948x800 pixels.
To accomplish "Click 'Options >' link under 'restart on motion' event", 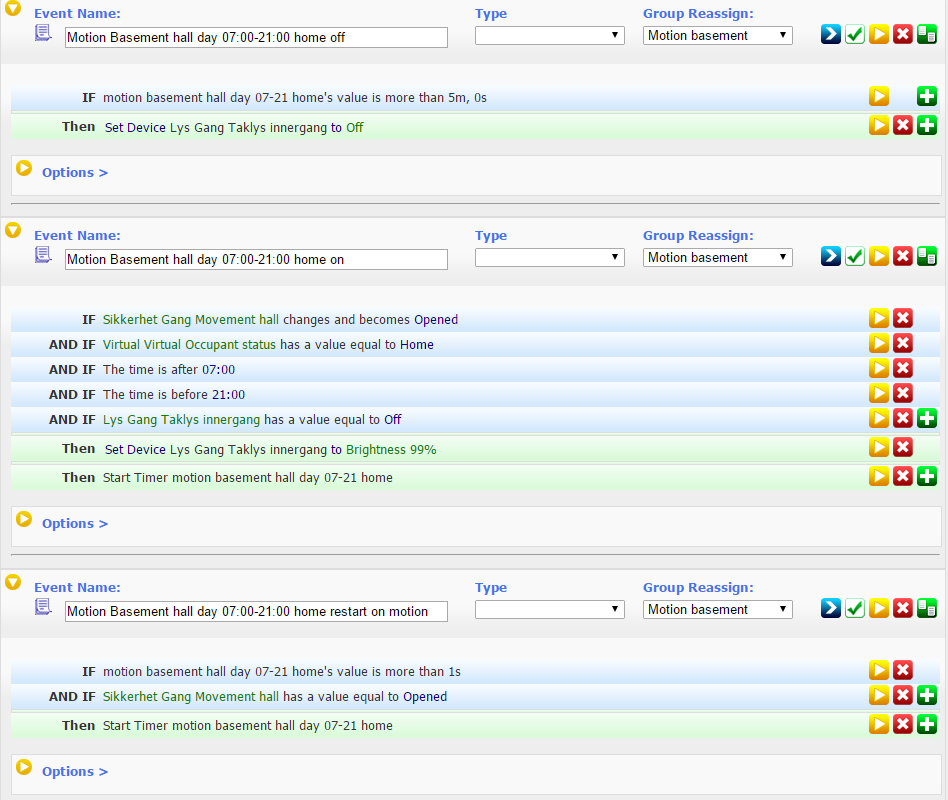I will pos(75,771).
